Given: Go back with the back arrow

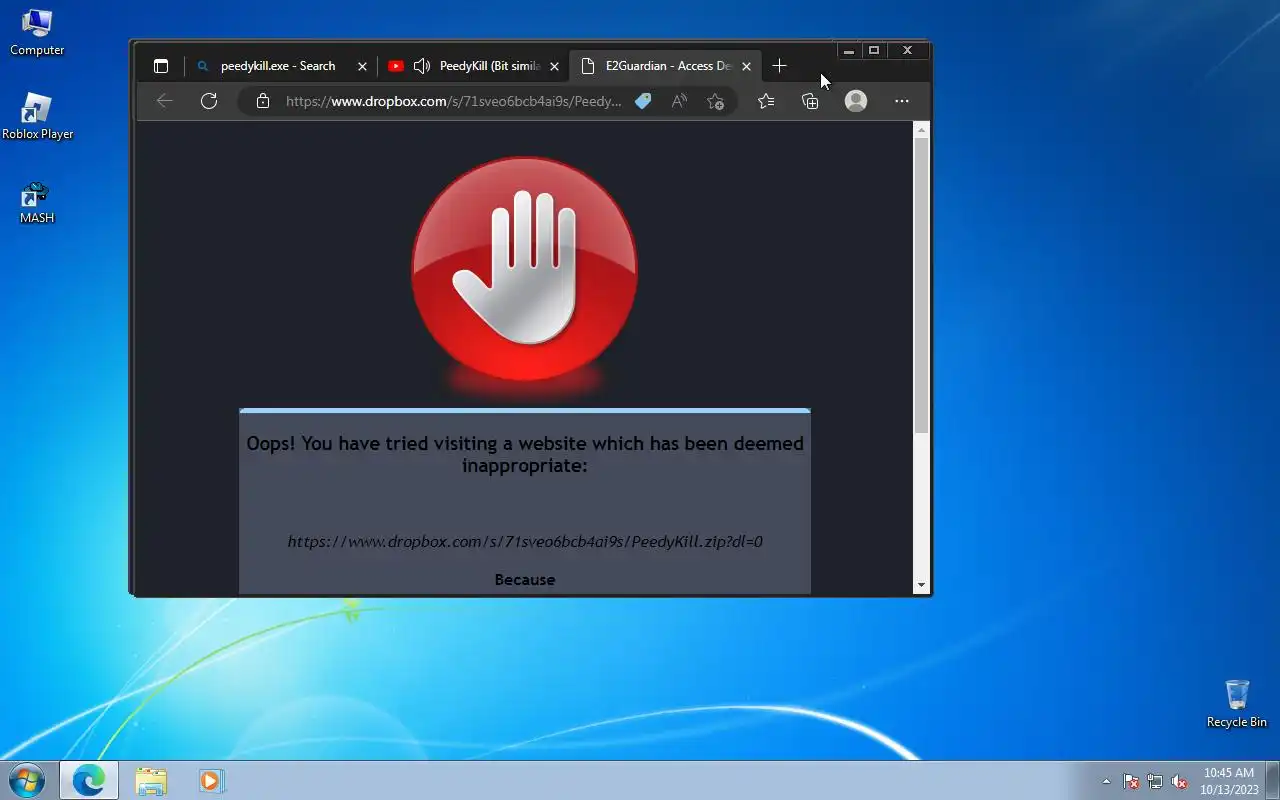Looking at the screenshot, I should point(165,101).
